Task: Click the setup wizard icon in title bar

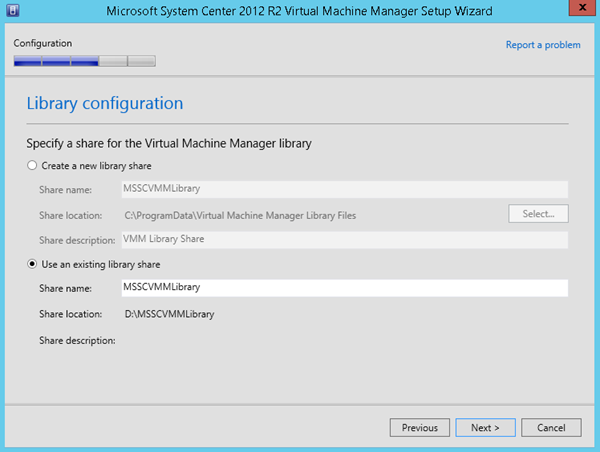Action: (x=13, y=10)
